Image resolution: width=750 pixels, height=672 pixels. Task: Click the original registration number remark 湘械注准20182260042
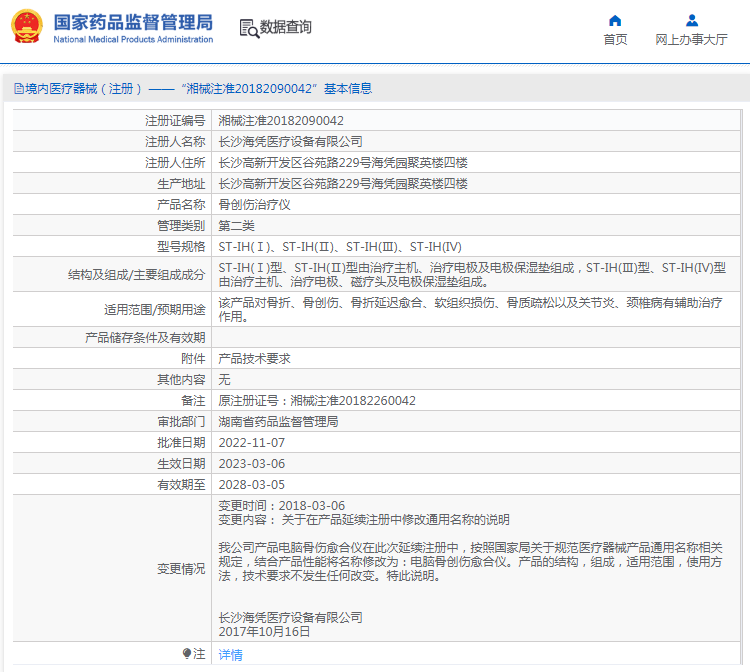353,400
